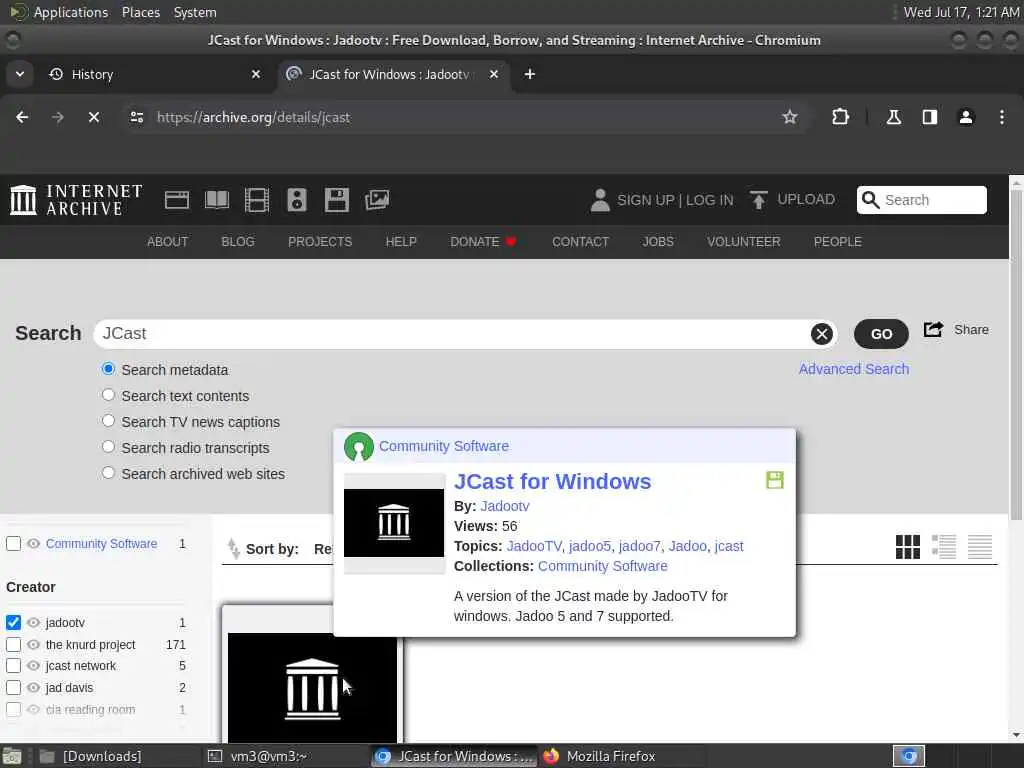Click the JCast result thumbnail in popup
Viewport: 1024px width, 768px height.
394,523
